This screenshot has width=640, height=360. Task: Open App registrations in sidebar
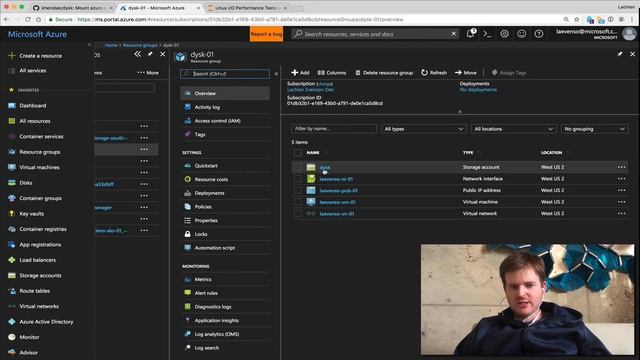point(40,245)
